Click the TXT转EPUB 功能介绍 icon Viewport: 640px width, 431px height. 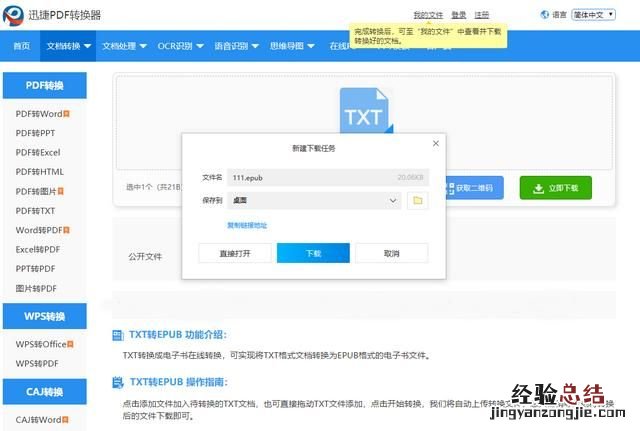[x=118, y=335]
